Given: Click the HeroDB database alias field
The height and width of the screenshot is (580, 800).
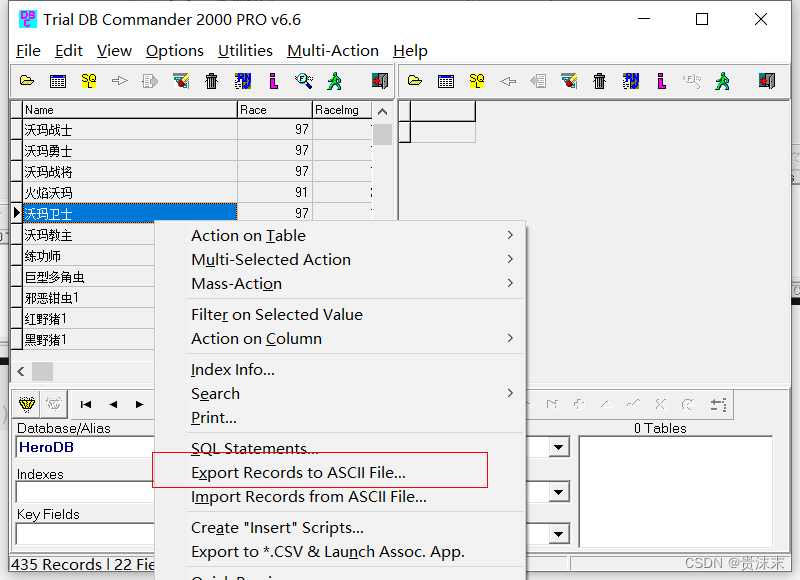Looking at the screenshot, I should pyautogui.click(x=85, y=447).
